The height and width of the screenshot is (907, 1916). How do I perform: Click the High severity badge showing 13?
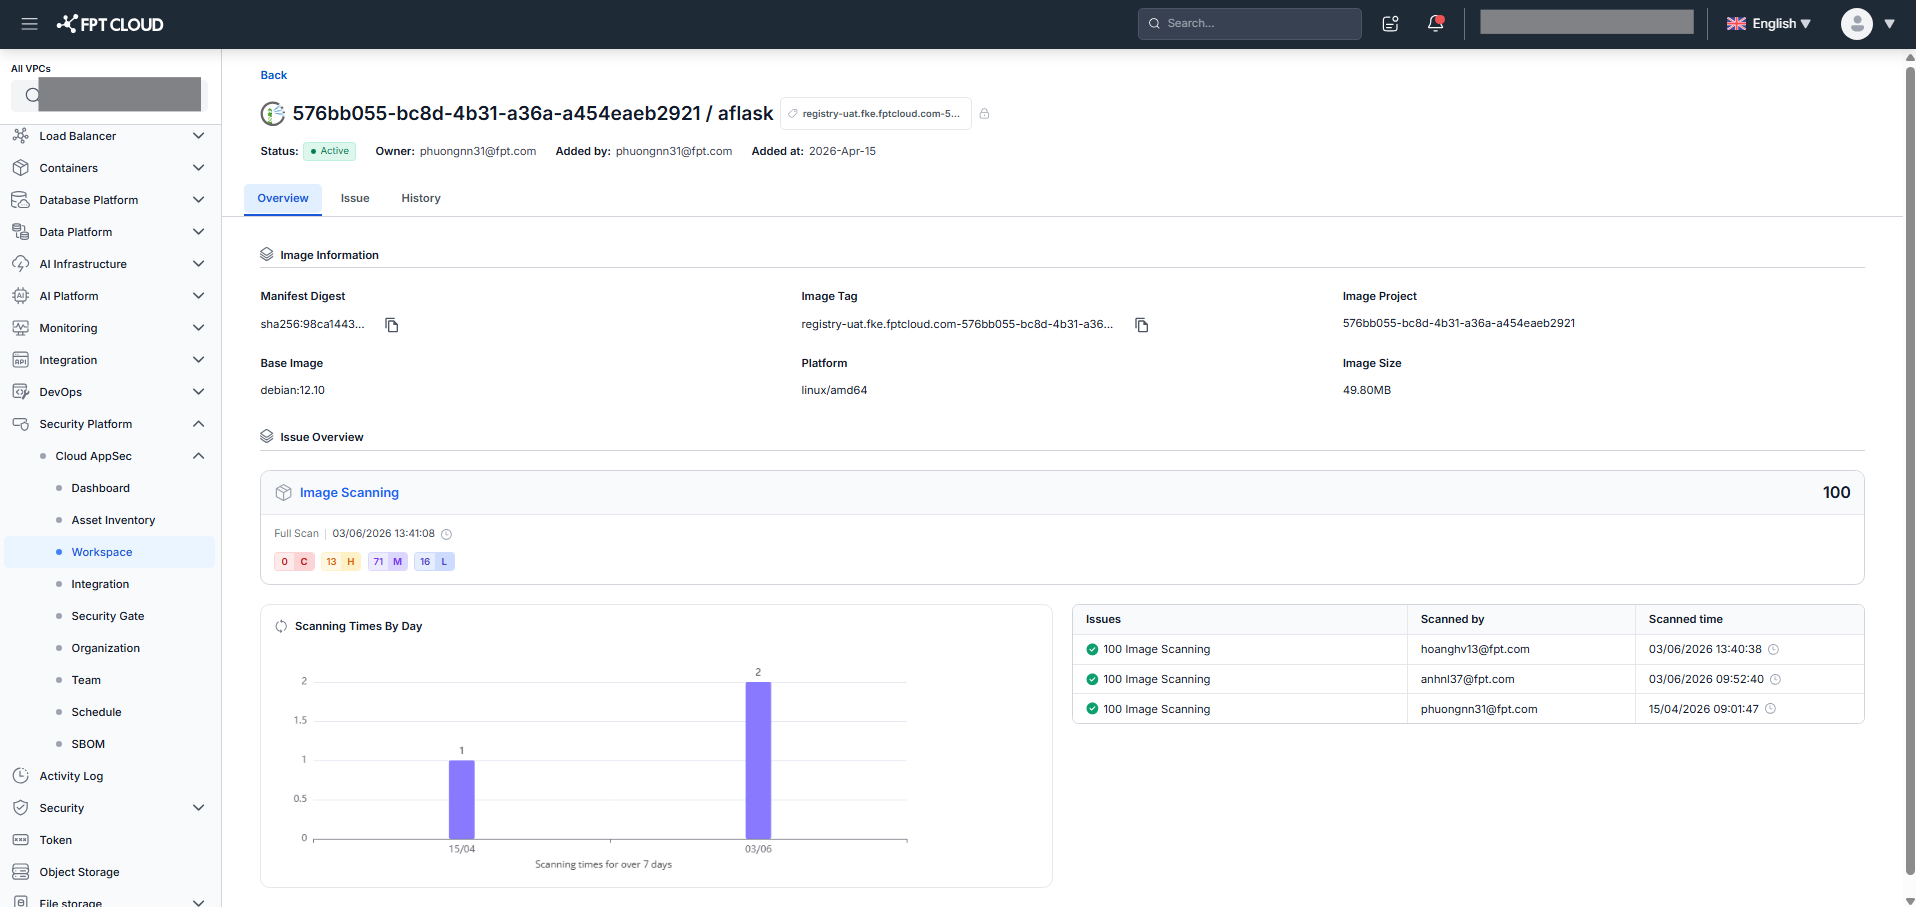click(x=341, y=562)
